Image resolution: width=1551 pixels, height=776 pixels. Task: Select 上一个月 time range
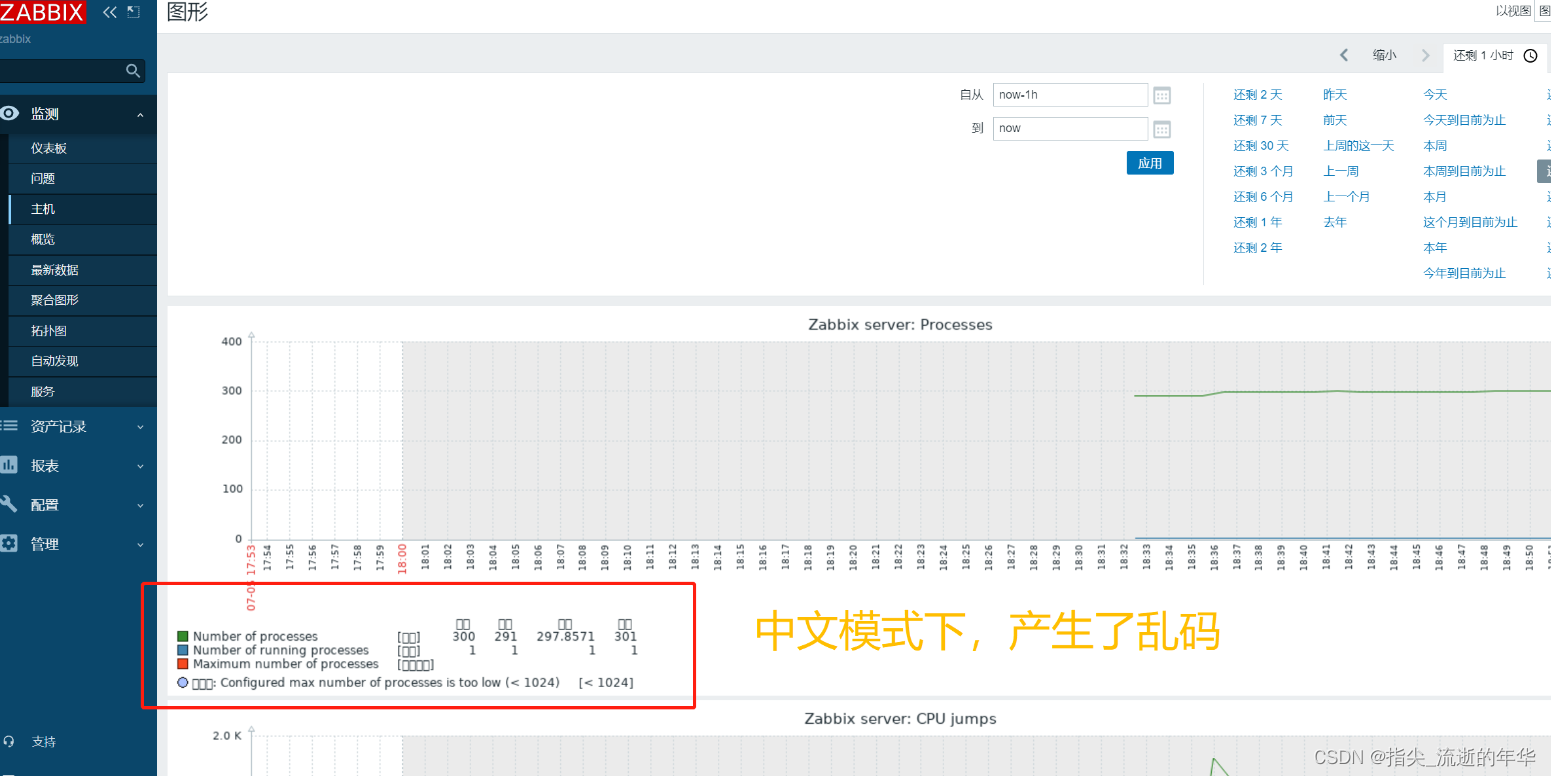(x=1347, y=197)
